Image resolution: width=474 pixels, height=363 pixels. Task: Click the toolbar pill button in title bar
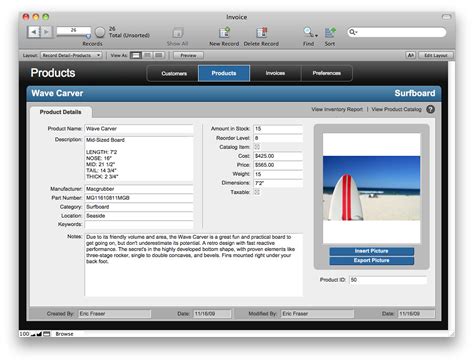coord(446,16)
